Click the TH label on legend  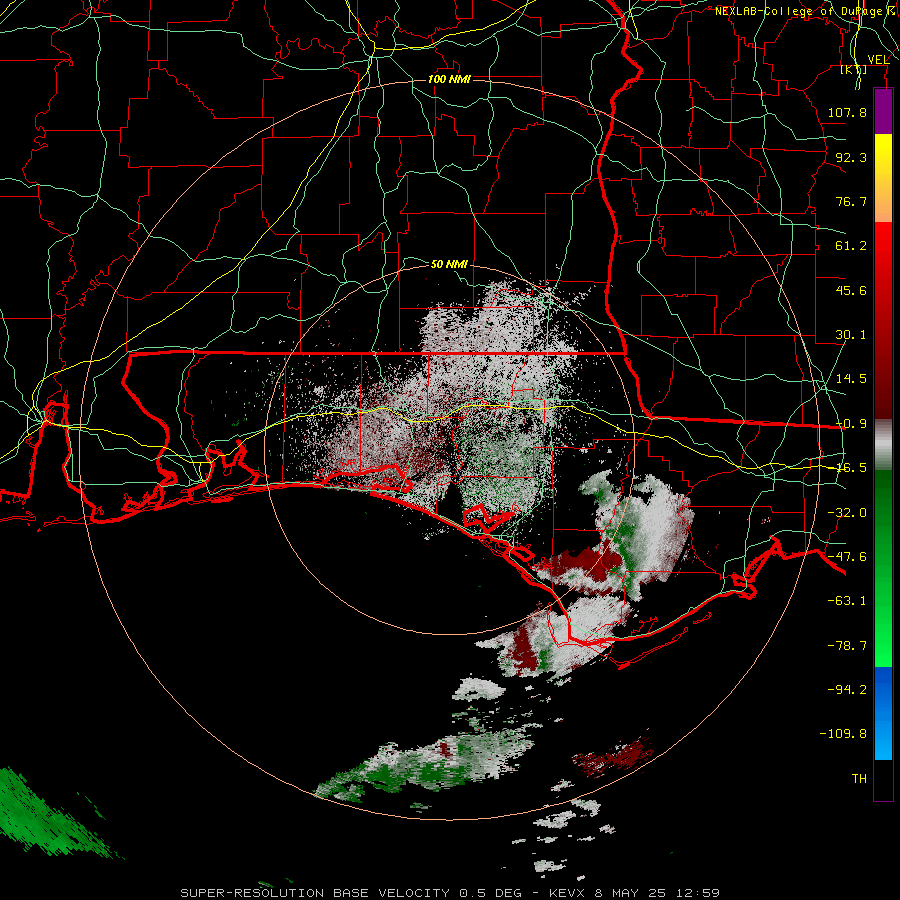pos(859,779)
